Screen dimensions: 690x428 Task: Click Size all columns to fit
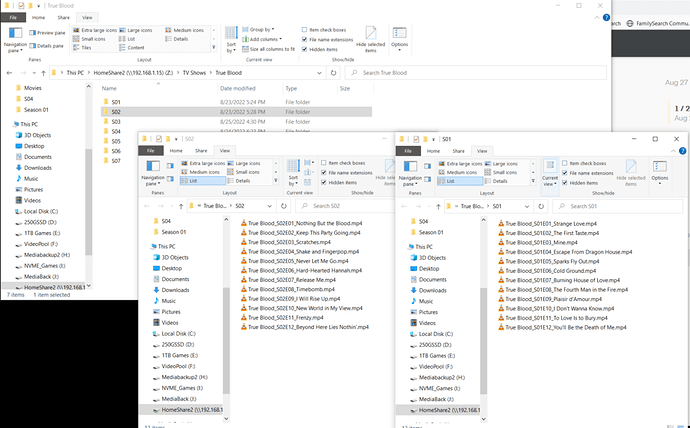pyautogui.click(x=268, y=49)
